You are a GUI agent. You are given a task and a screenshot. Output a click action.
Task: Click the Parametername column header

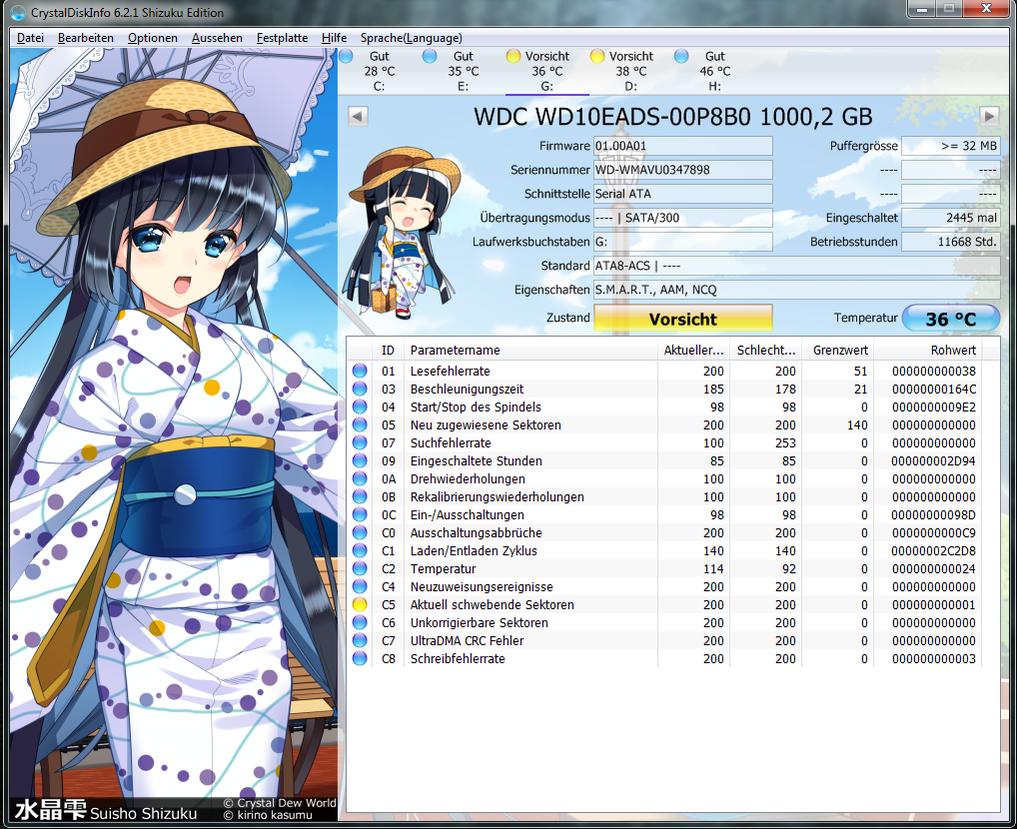(531, 350)
